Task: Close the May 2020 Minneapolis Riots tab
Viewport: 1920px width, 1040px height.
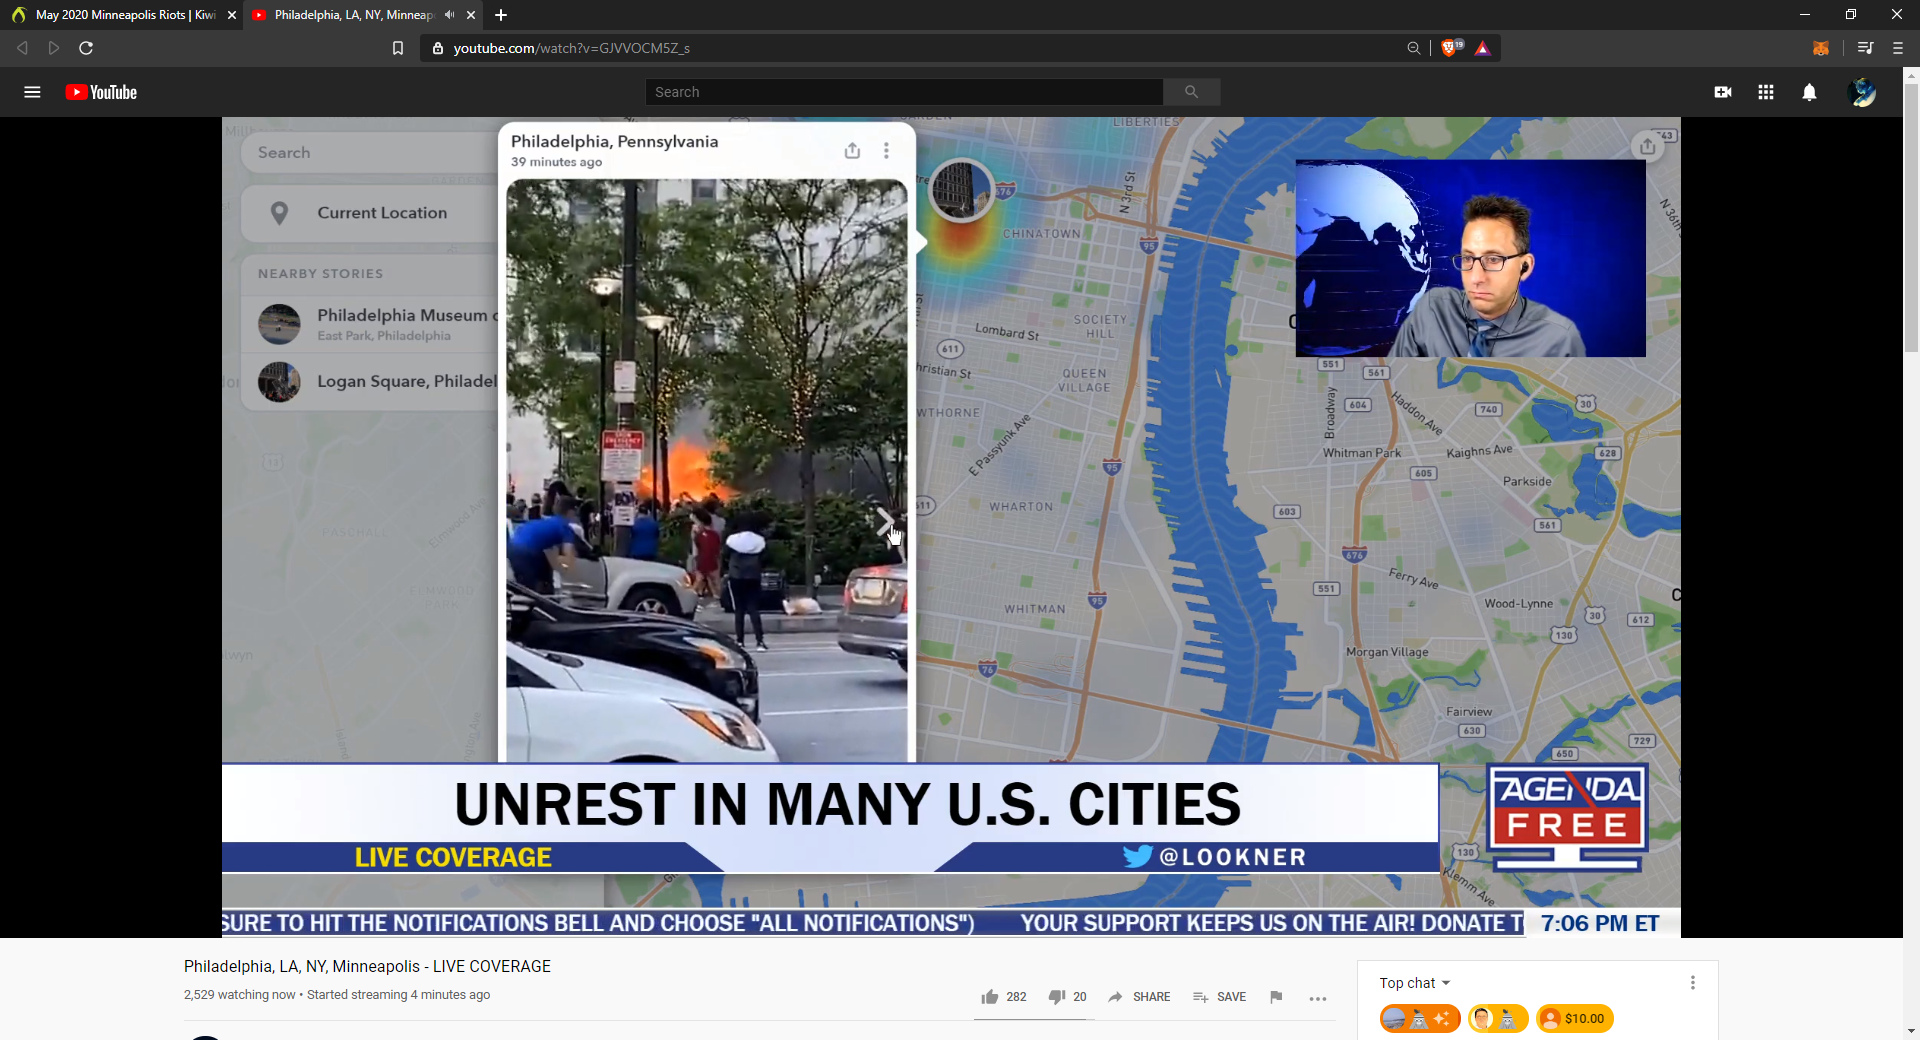Action: (232, 15)
